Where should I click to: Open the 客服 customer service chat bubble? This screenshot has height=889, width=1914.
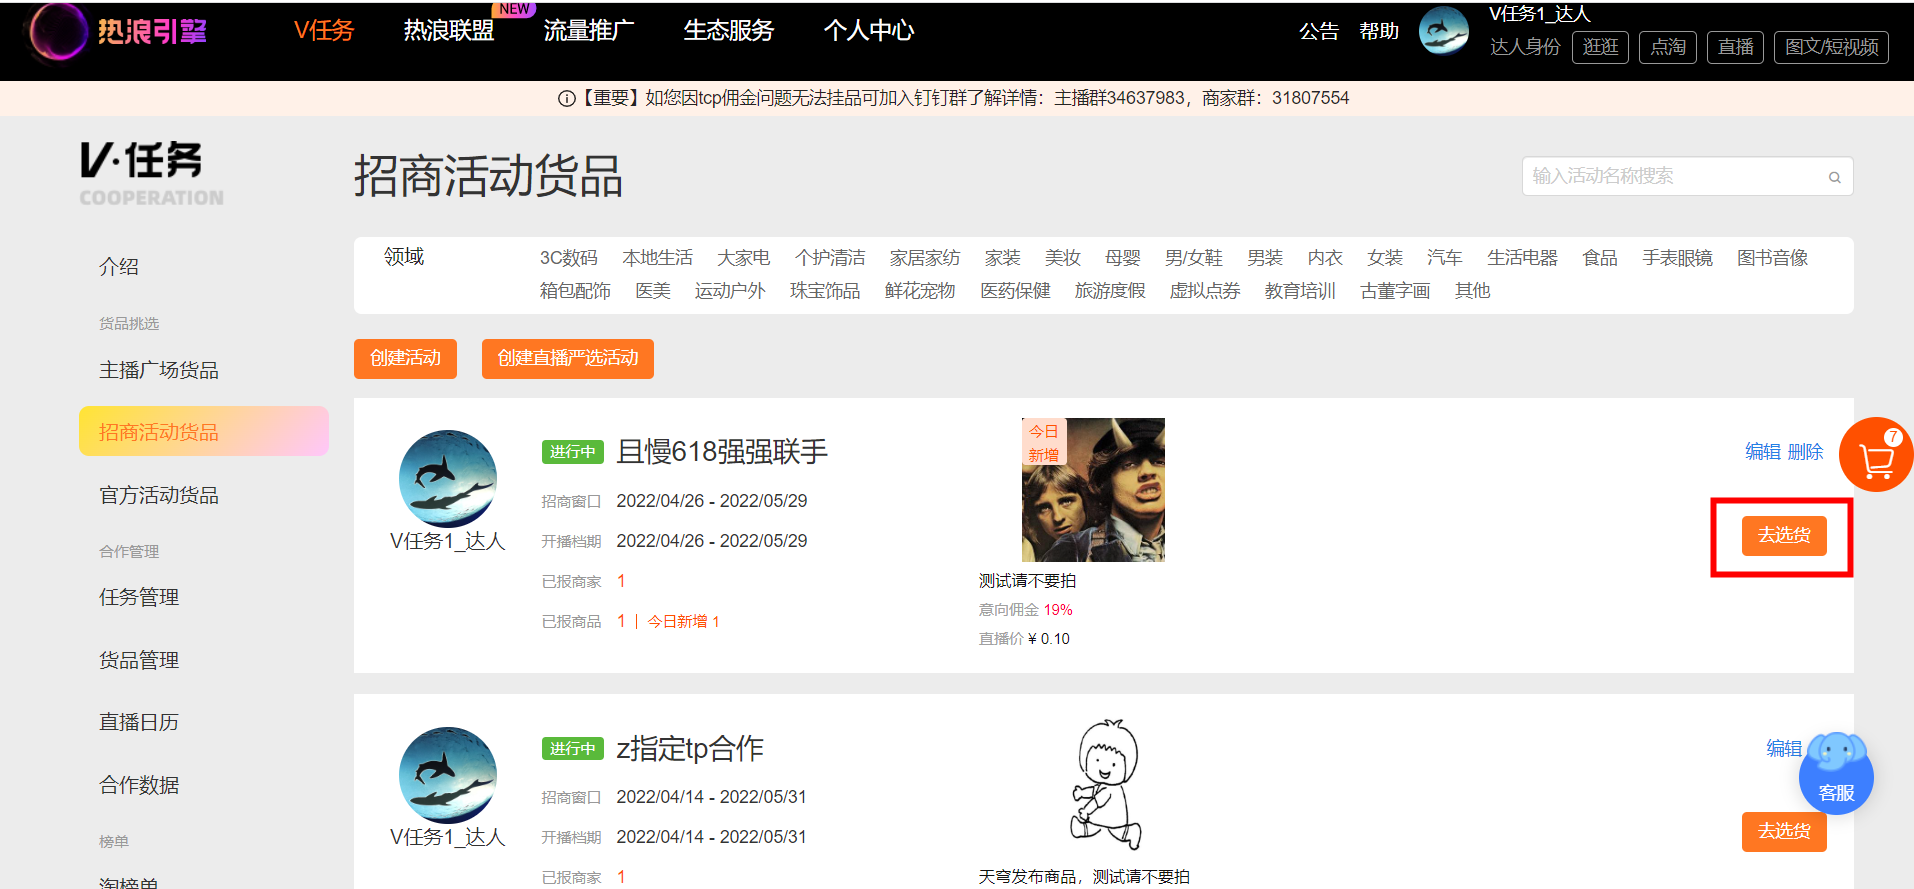(1836, 776)
